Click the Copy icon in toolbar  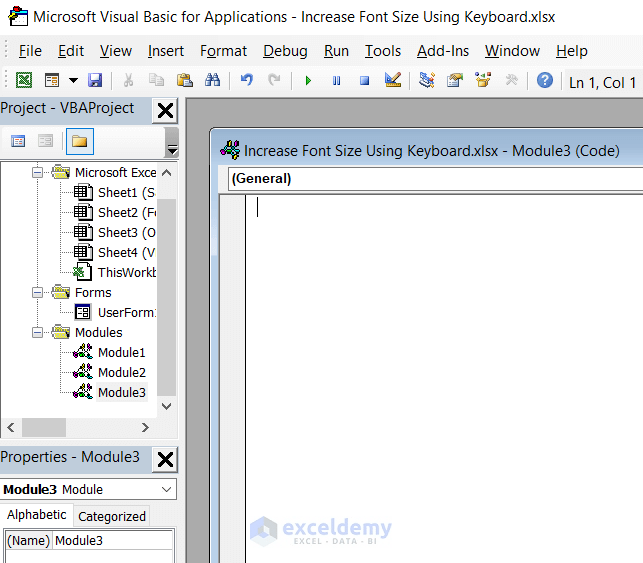tap(156, 80)
